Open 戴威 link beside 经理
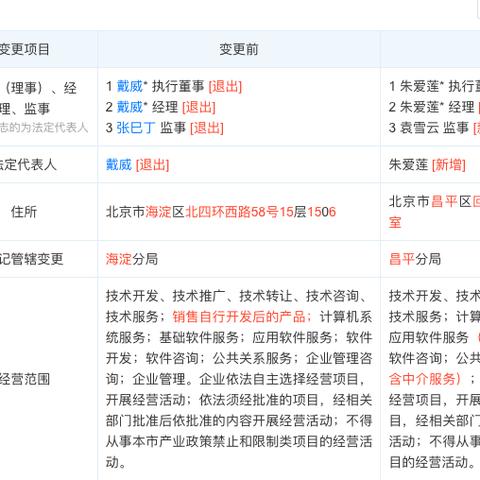Screen dimensions: 480x480 [129, 107]
